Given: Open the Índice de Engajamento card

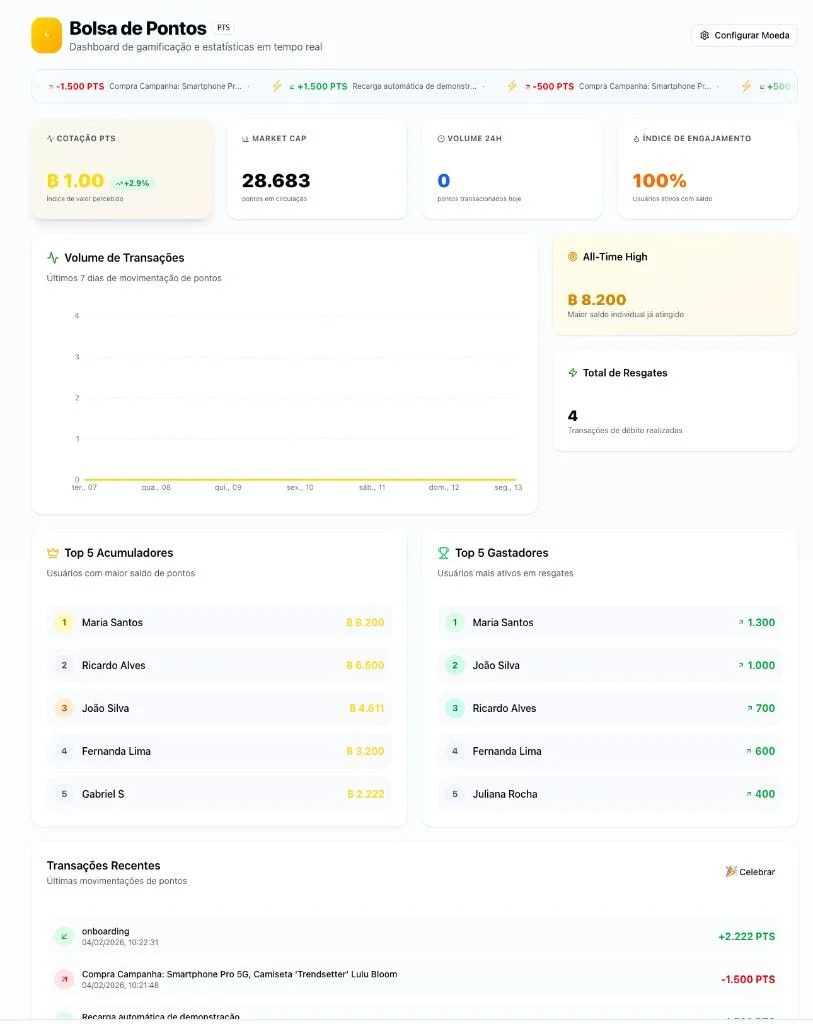Looking at the screenshot, I should [708, 168].
